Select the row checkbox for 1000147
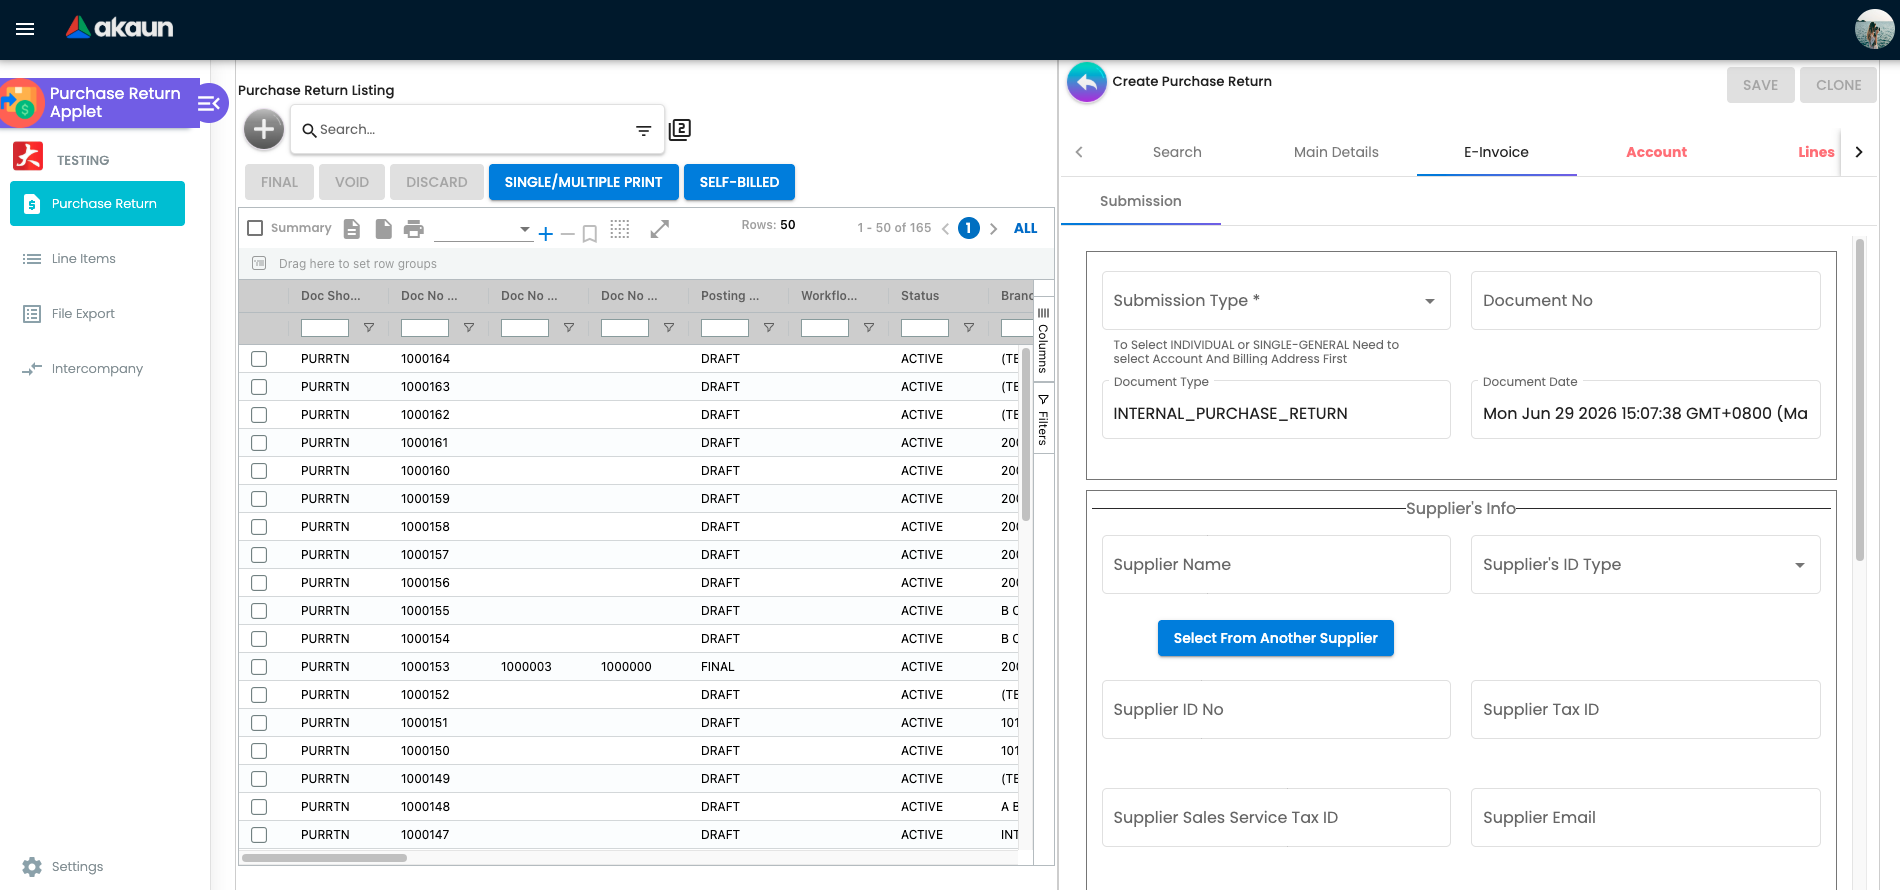The height and width of the screenshot is (890, 1900). click(259, 835)
